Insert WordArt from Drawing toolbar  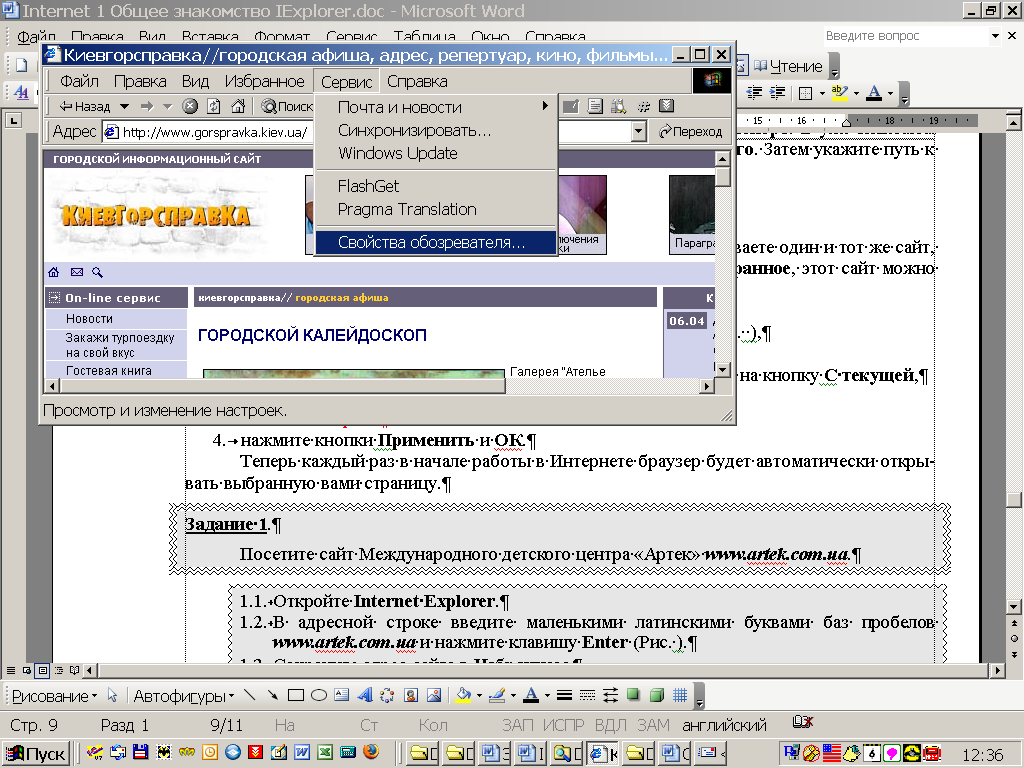click(364, 695)
